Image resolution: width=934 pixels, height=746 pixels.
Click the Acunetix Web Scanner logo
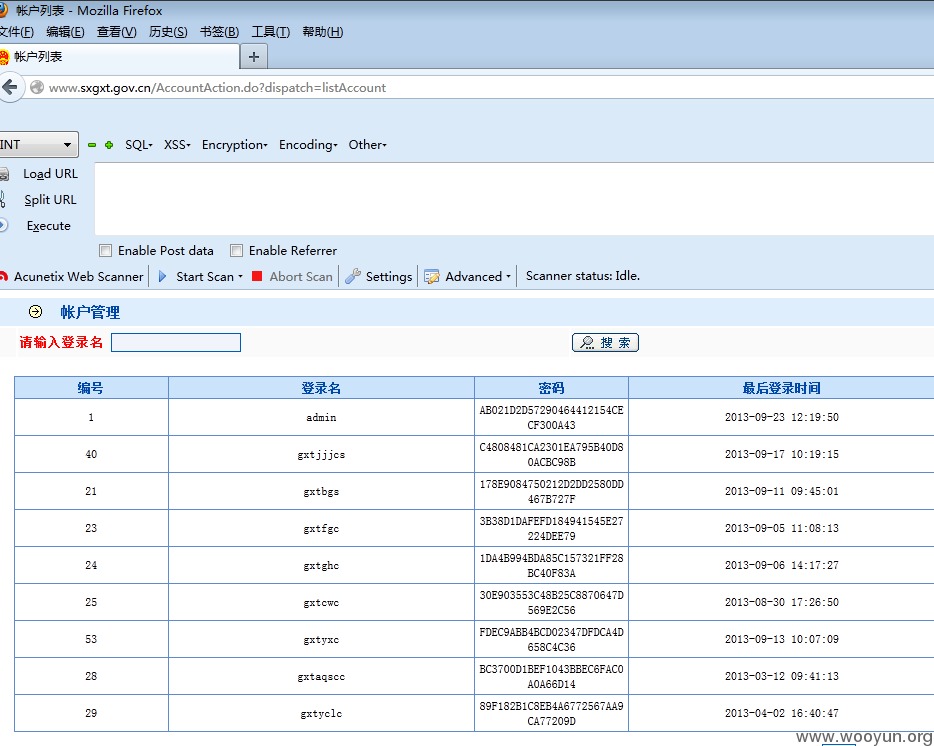click(4, 276)
